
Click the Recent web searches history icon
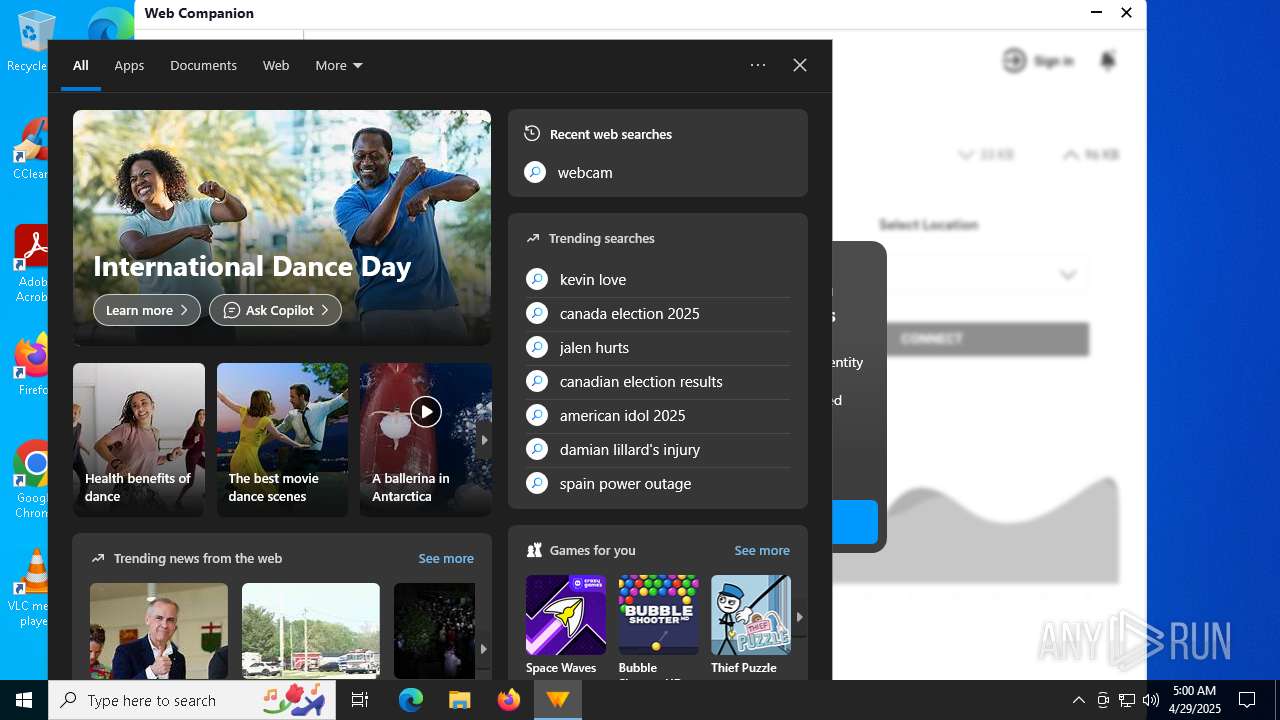[532, 134]
